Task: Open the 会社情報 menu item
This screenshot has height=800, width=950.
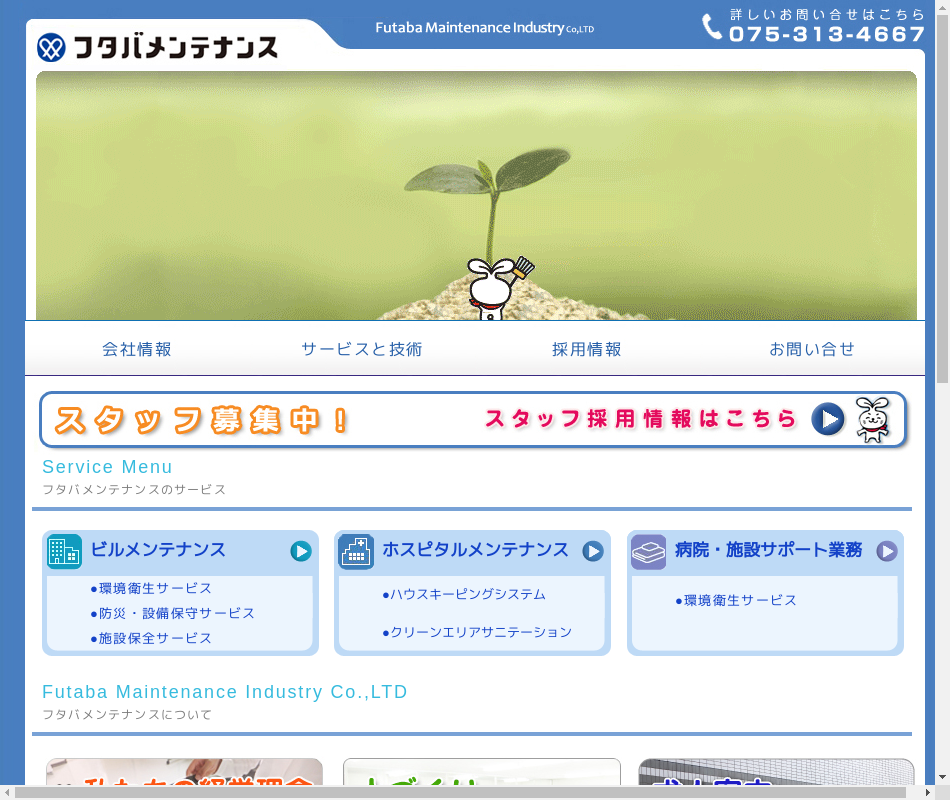Action: (137, 349)
